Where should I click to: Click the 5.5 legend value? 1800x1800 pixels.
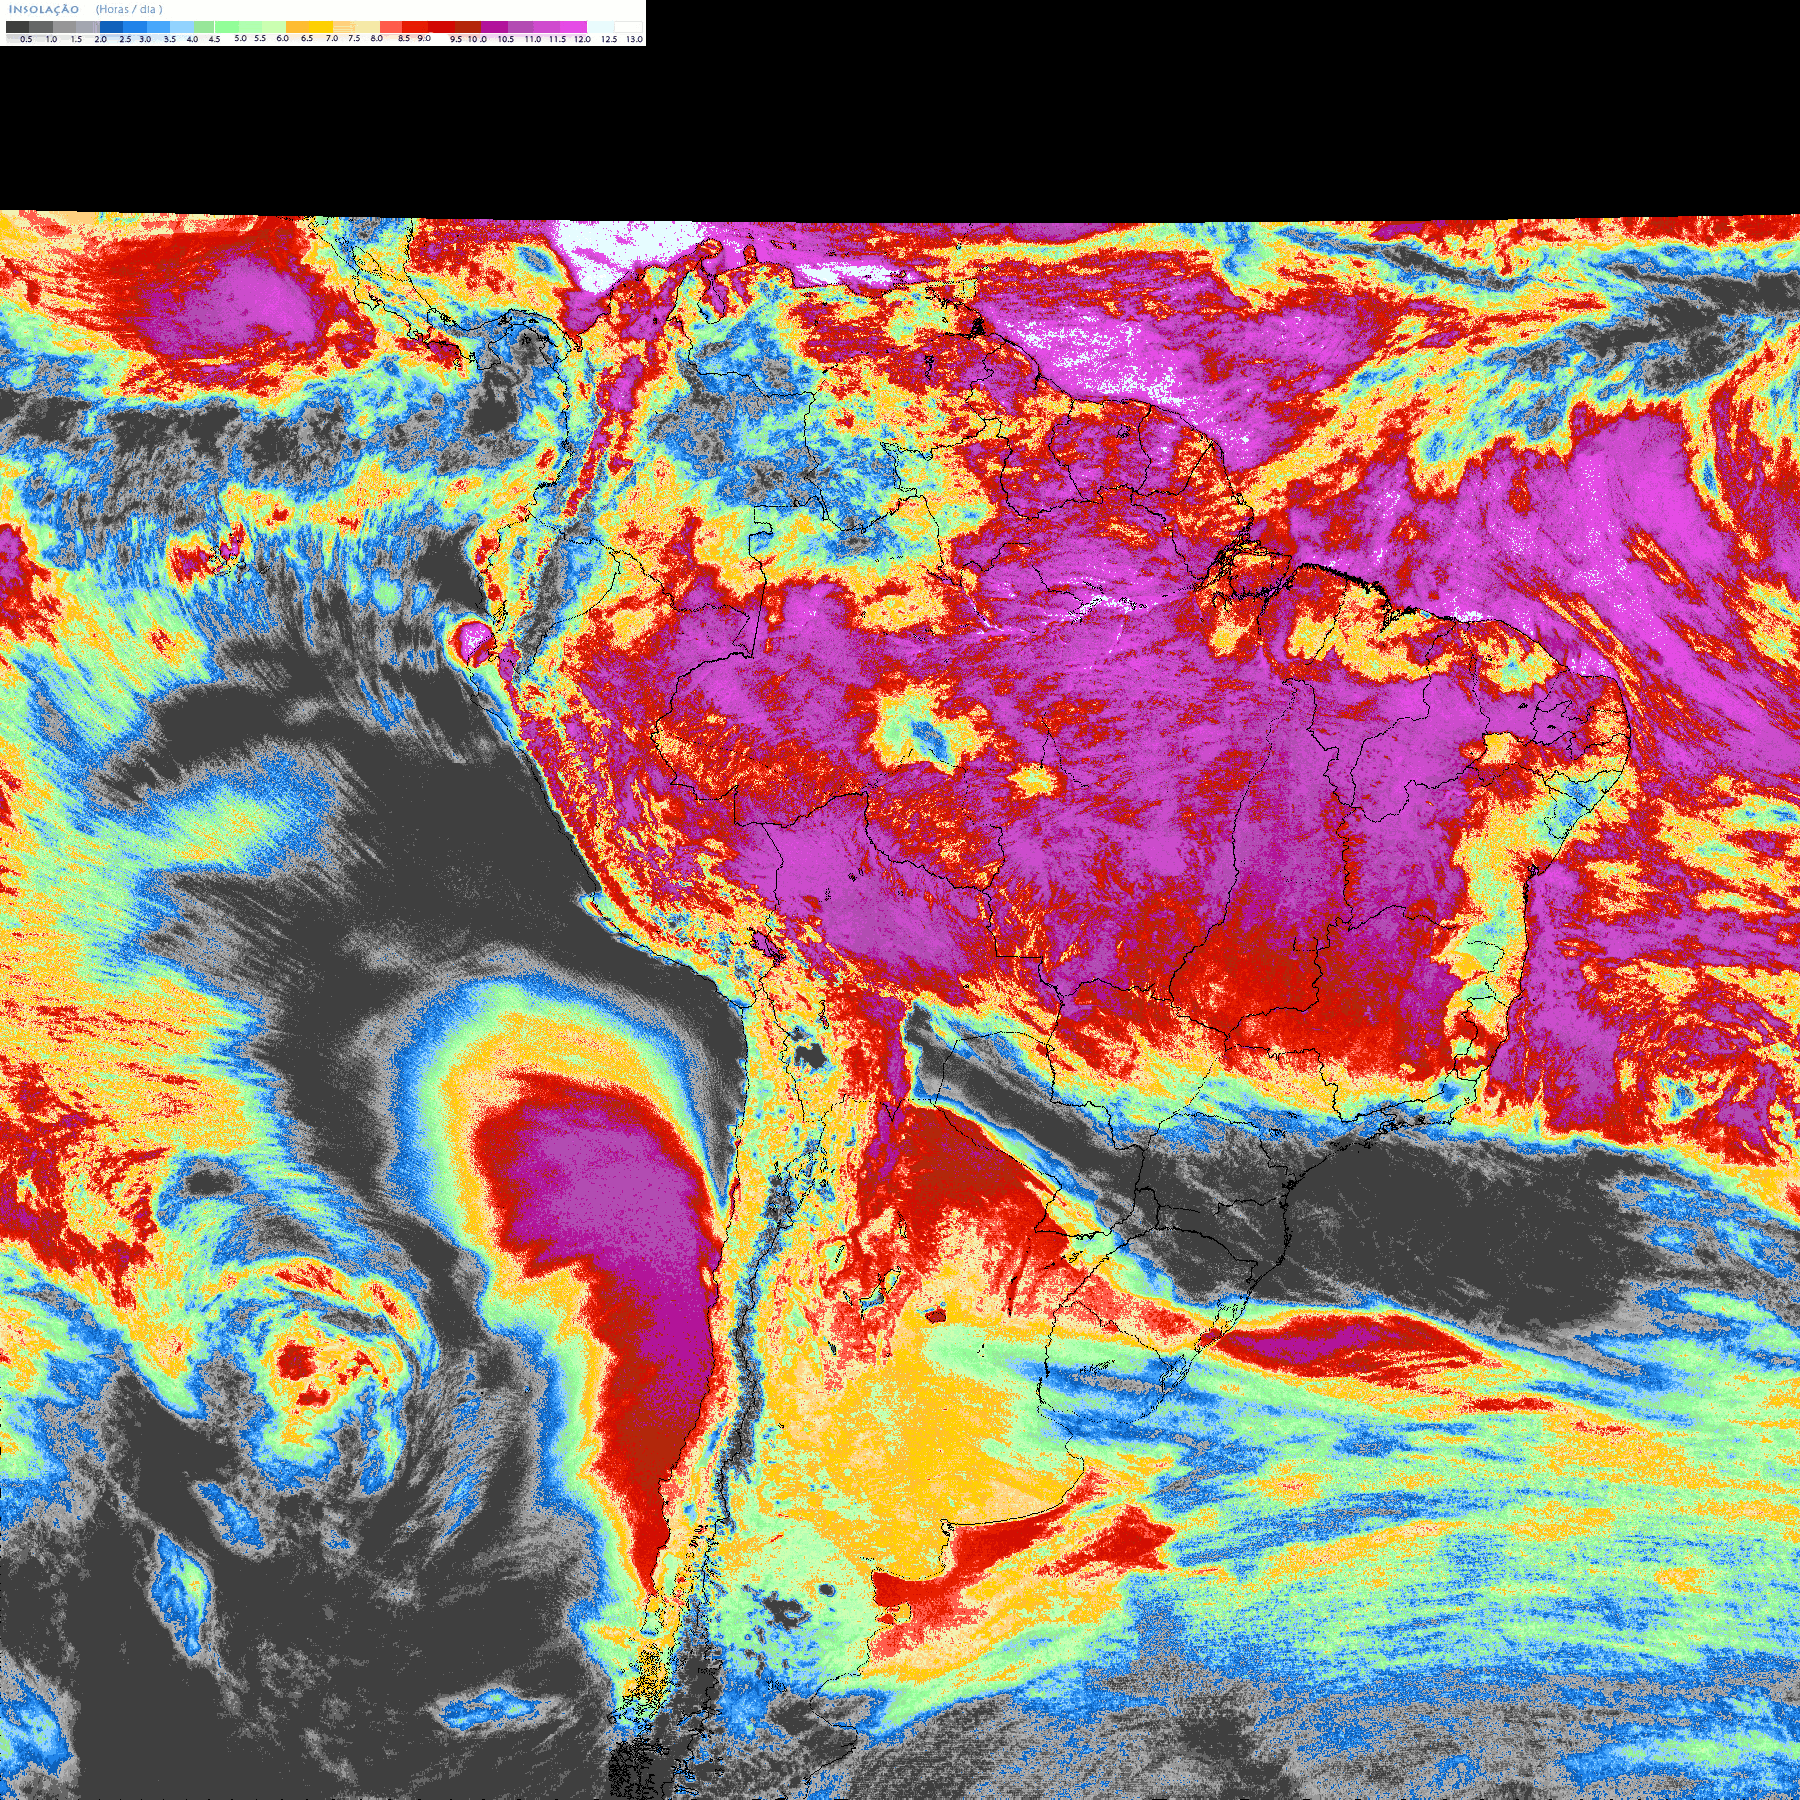coord(260,38)
